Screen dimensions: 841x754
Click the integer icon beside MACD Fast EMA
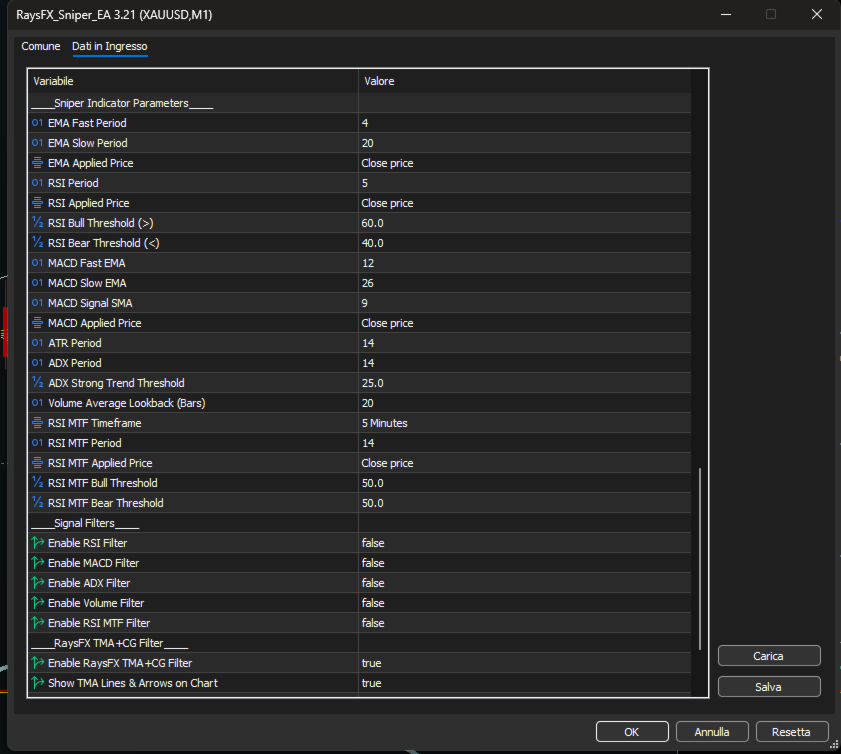click(x=37, y=263)
